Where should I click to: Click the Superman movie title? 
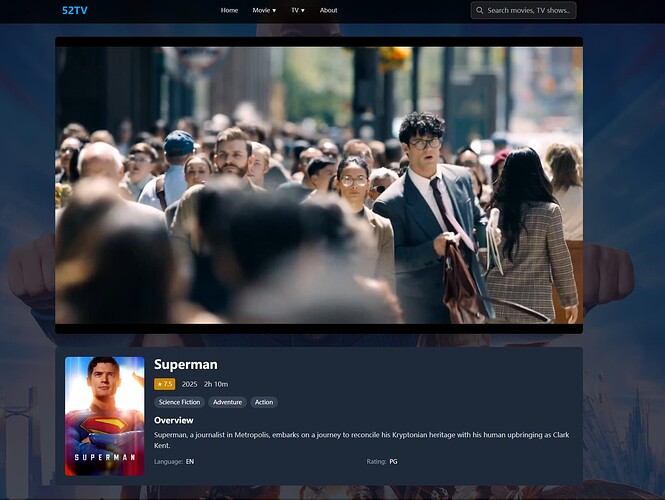pos(186,364)
